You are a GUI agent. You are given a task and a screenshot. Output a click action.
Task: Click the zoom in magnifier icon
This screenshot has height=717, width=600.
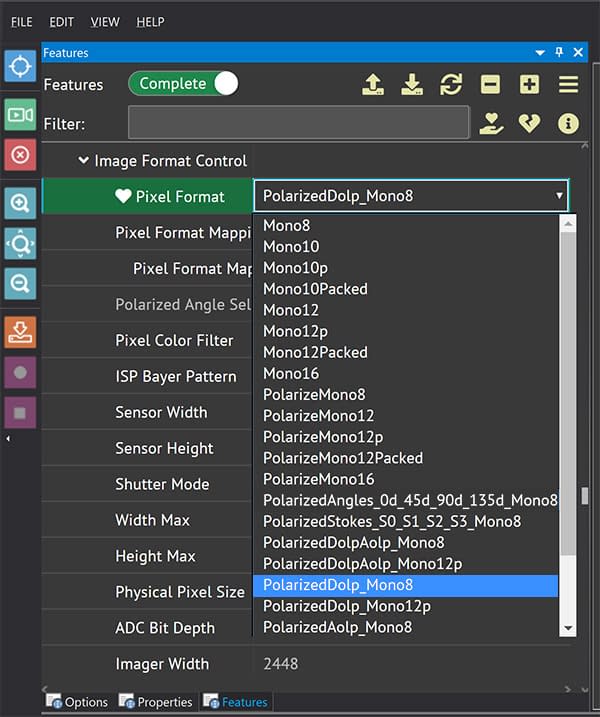coord(20,203)
